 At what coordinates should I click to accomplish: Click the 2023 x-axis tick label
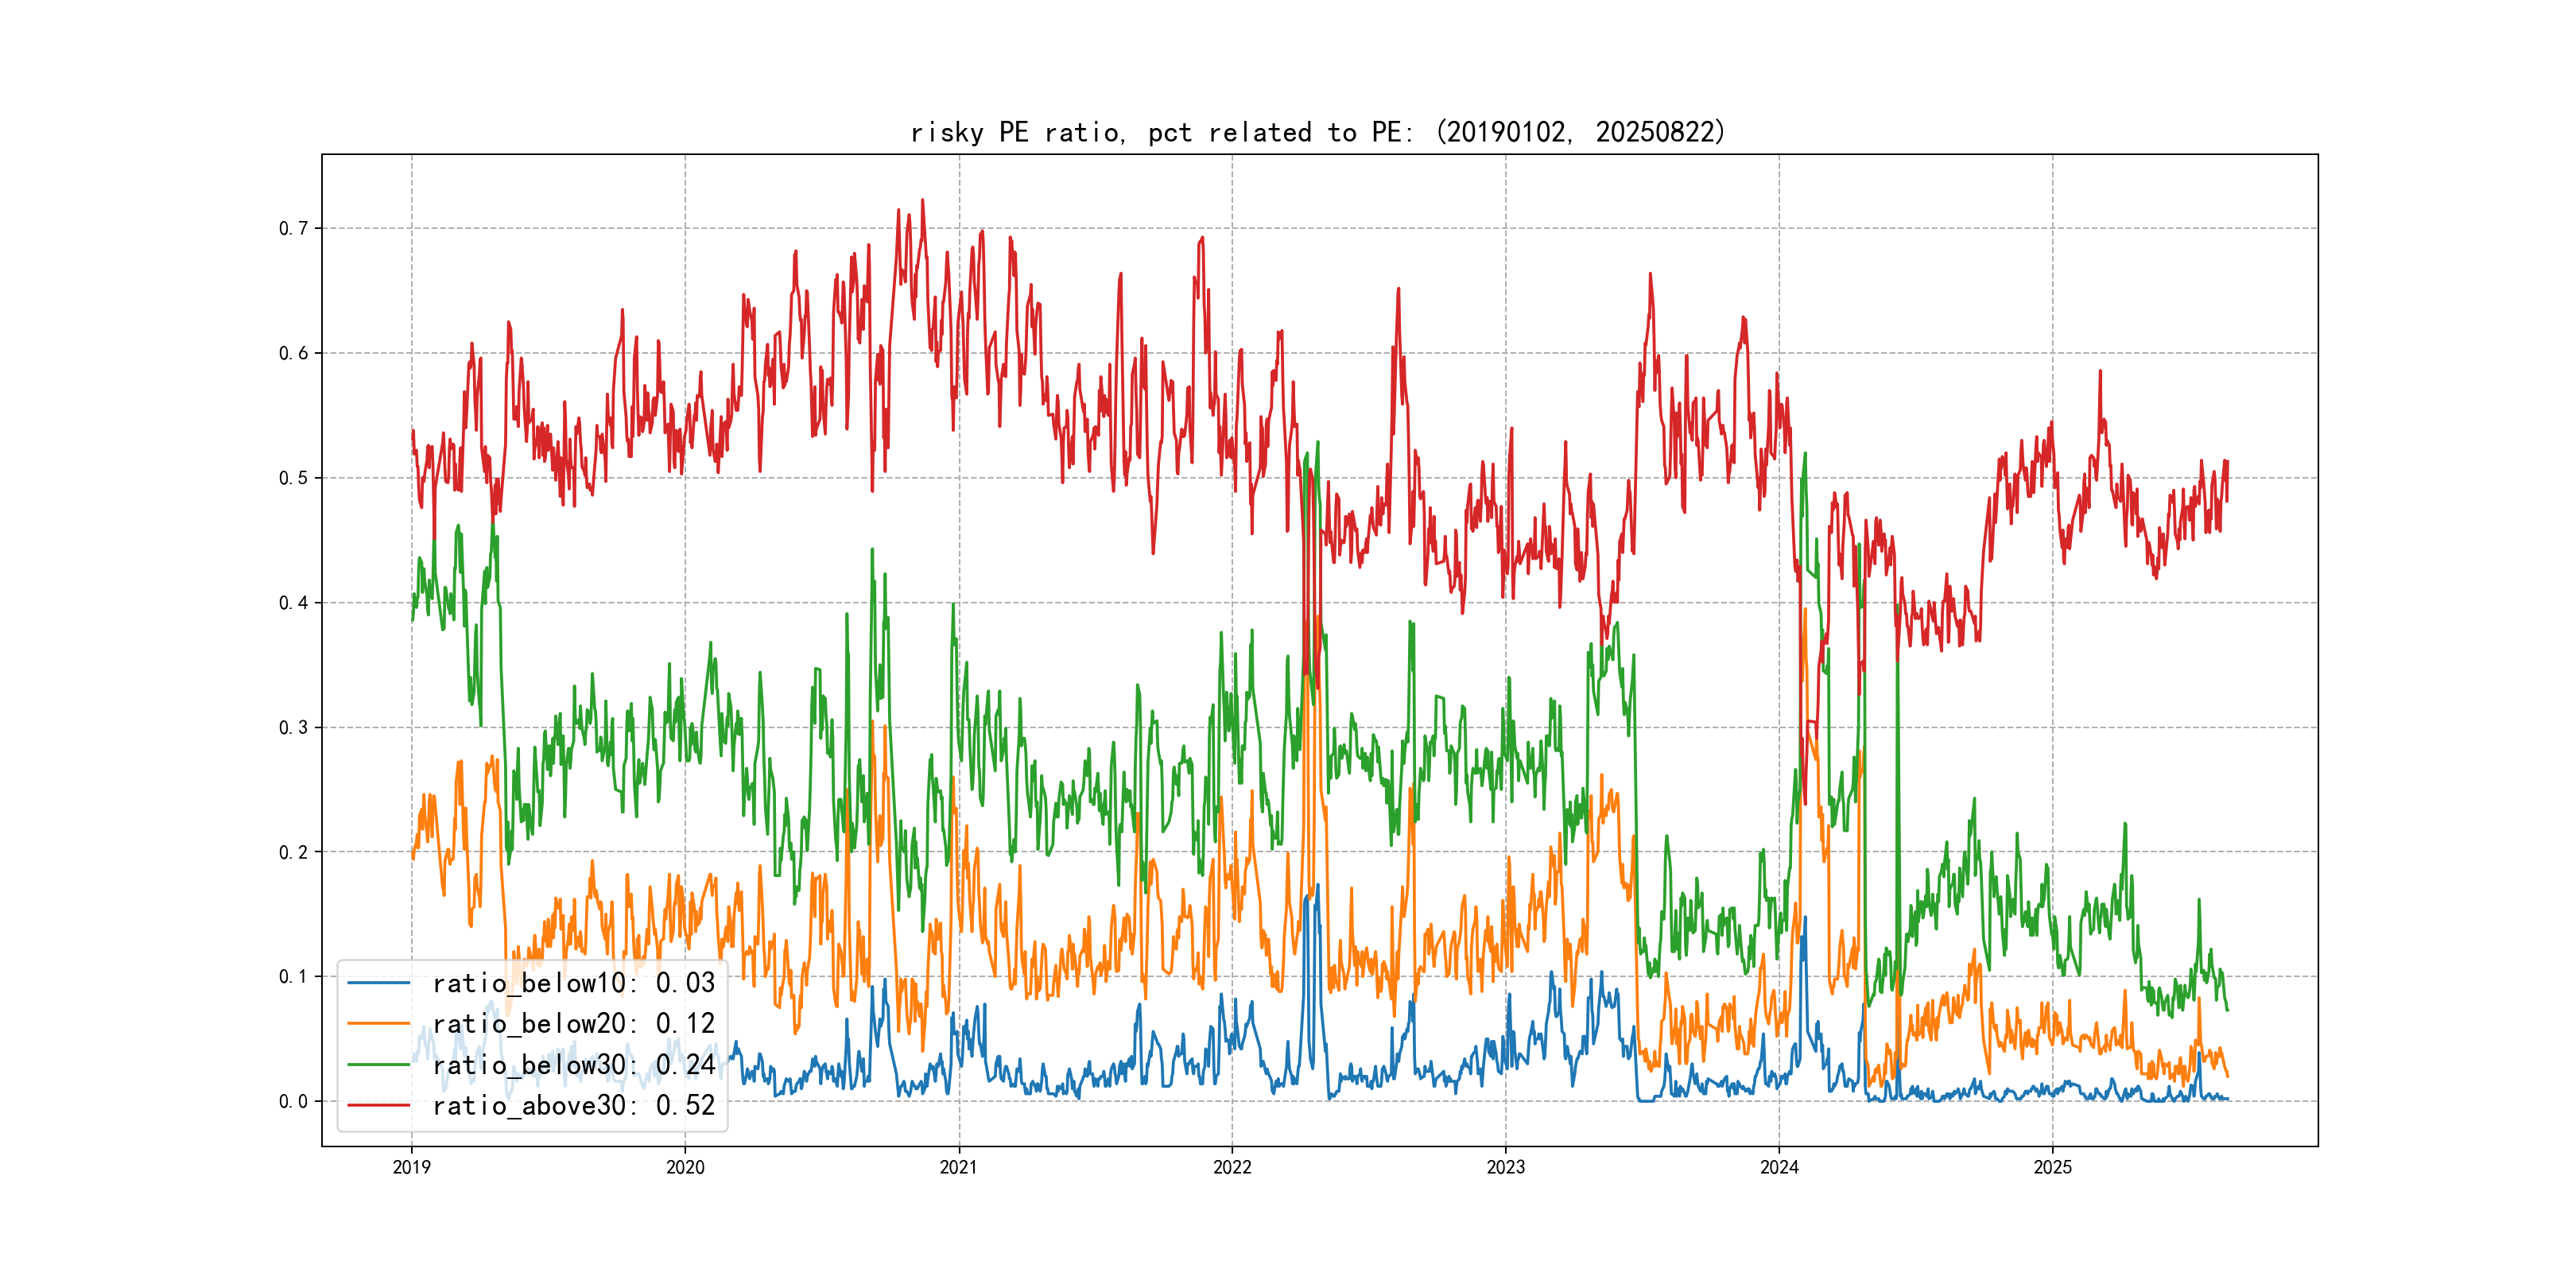(x=1506, y=1167)
